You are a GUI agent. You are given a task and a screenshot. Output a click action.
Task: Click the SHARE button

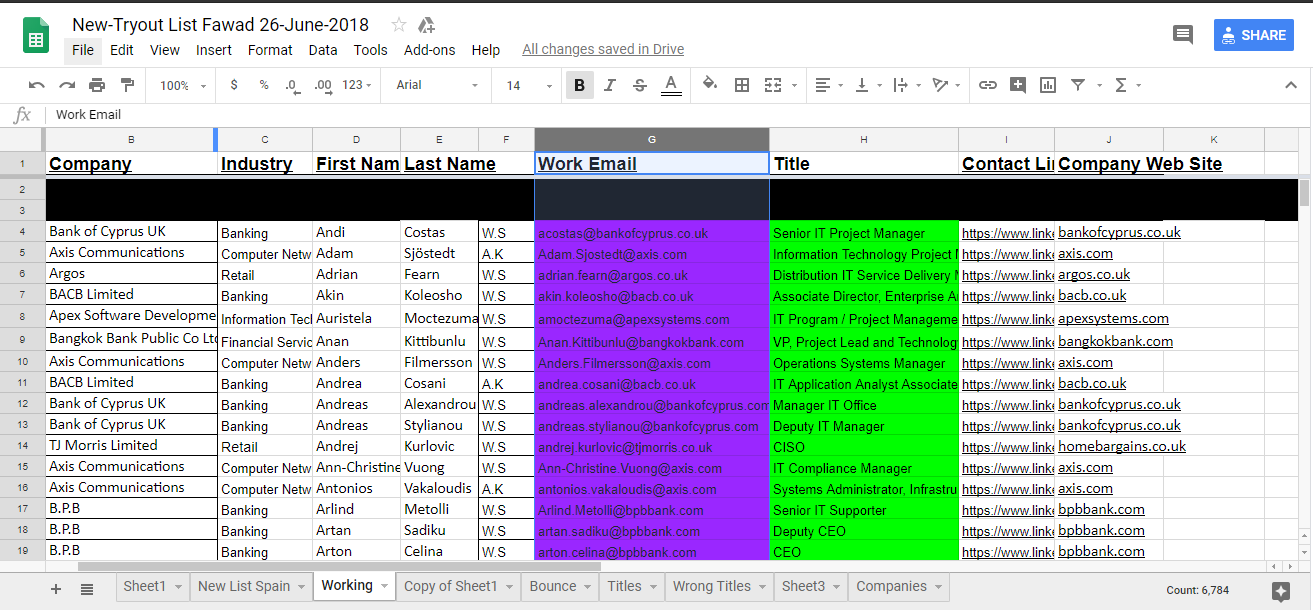point(1253,35)
